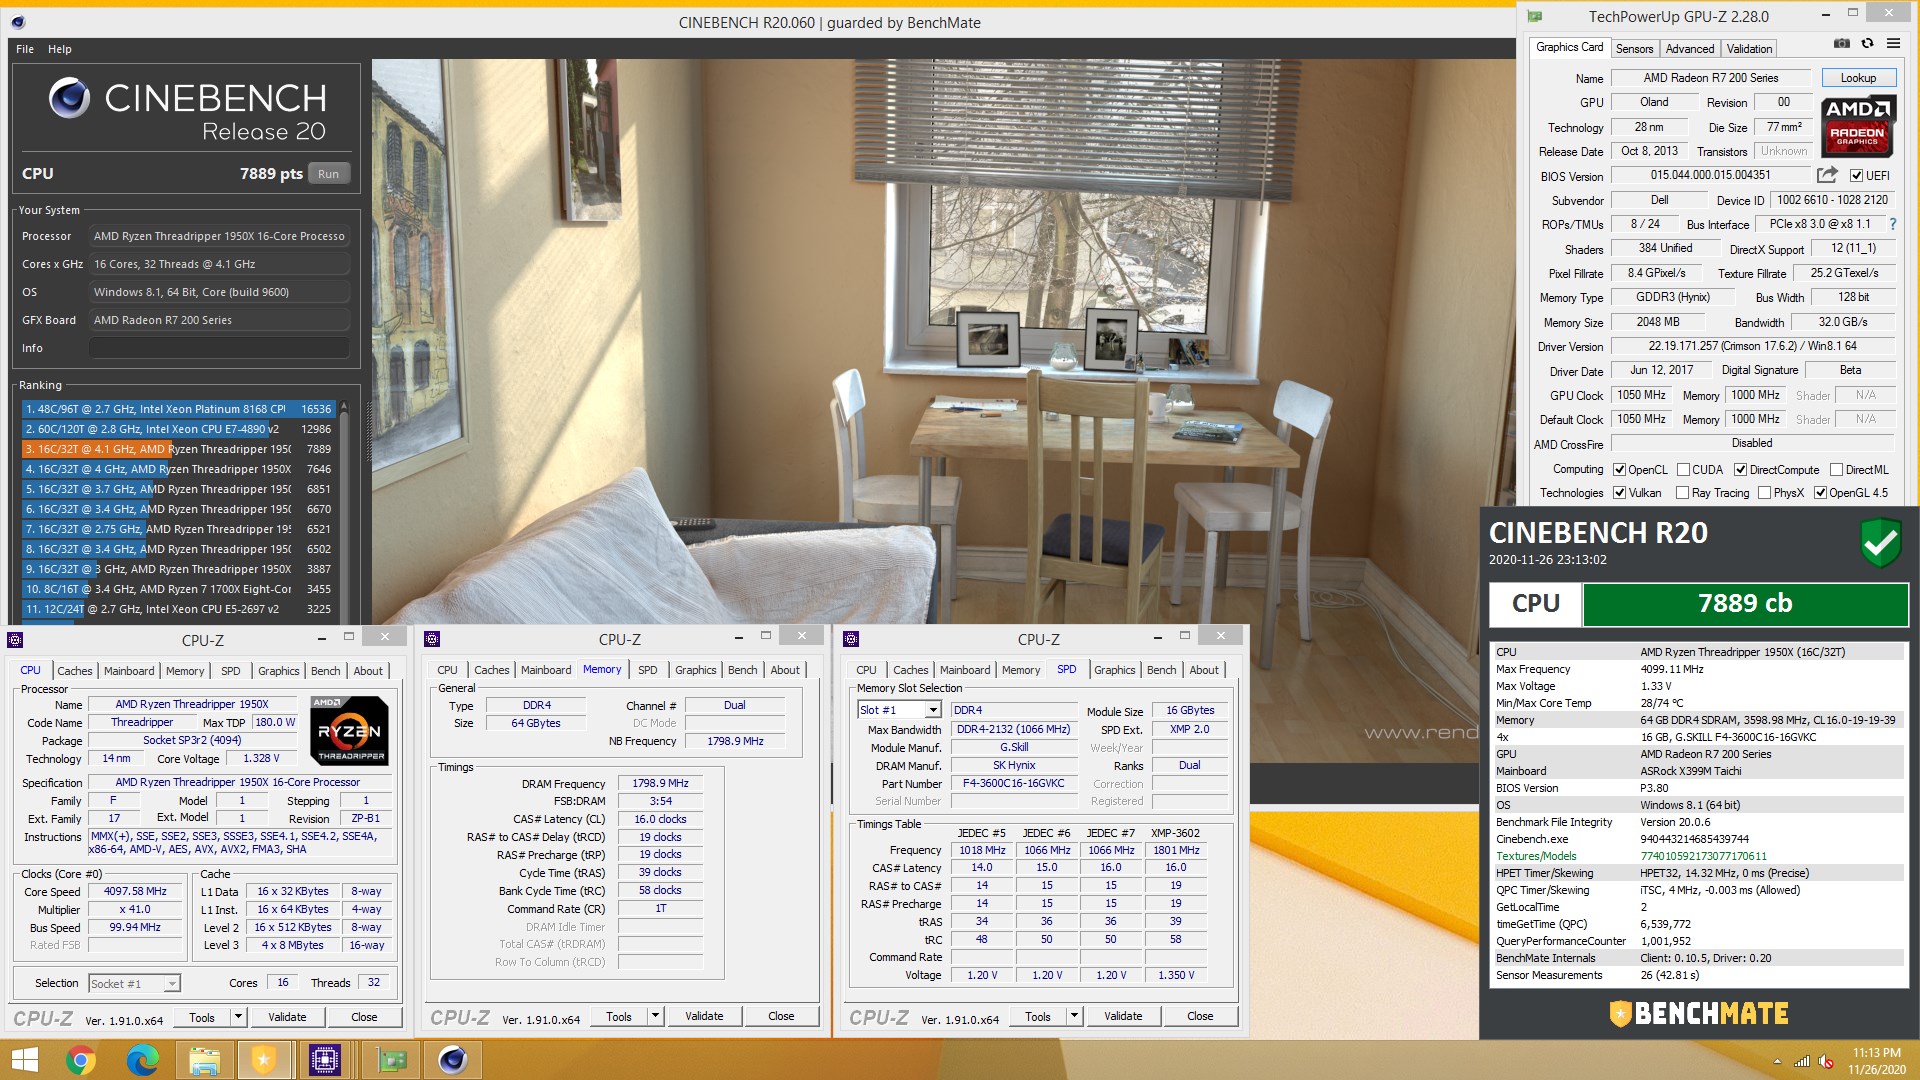Screen dimensions: 1920x1080
Task: Click the GPU-Z refresh icon
Action: click(x=1867, y=44)
